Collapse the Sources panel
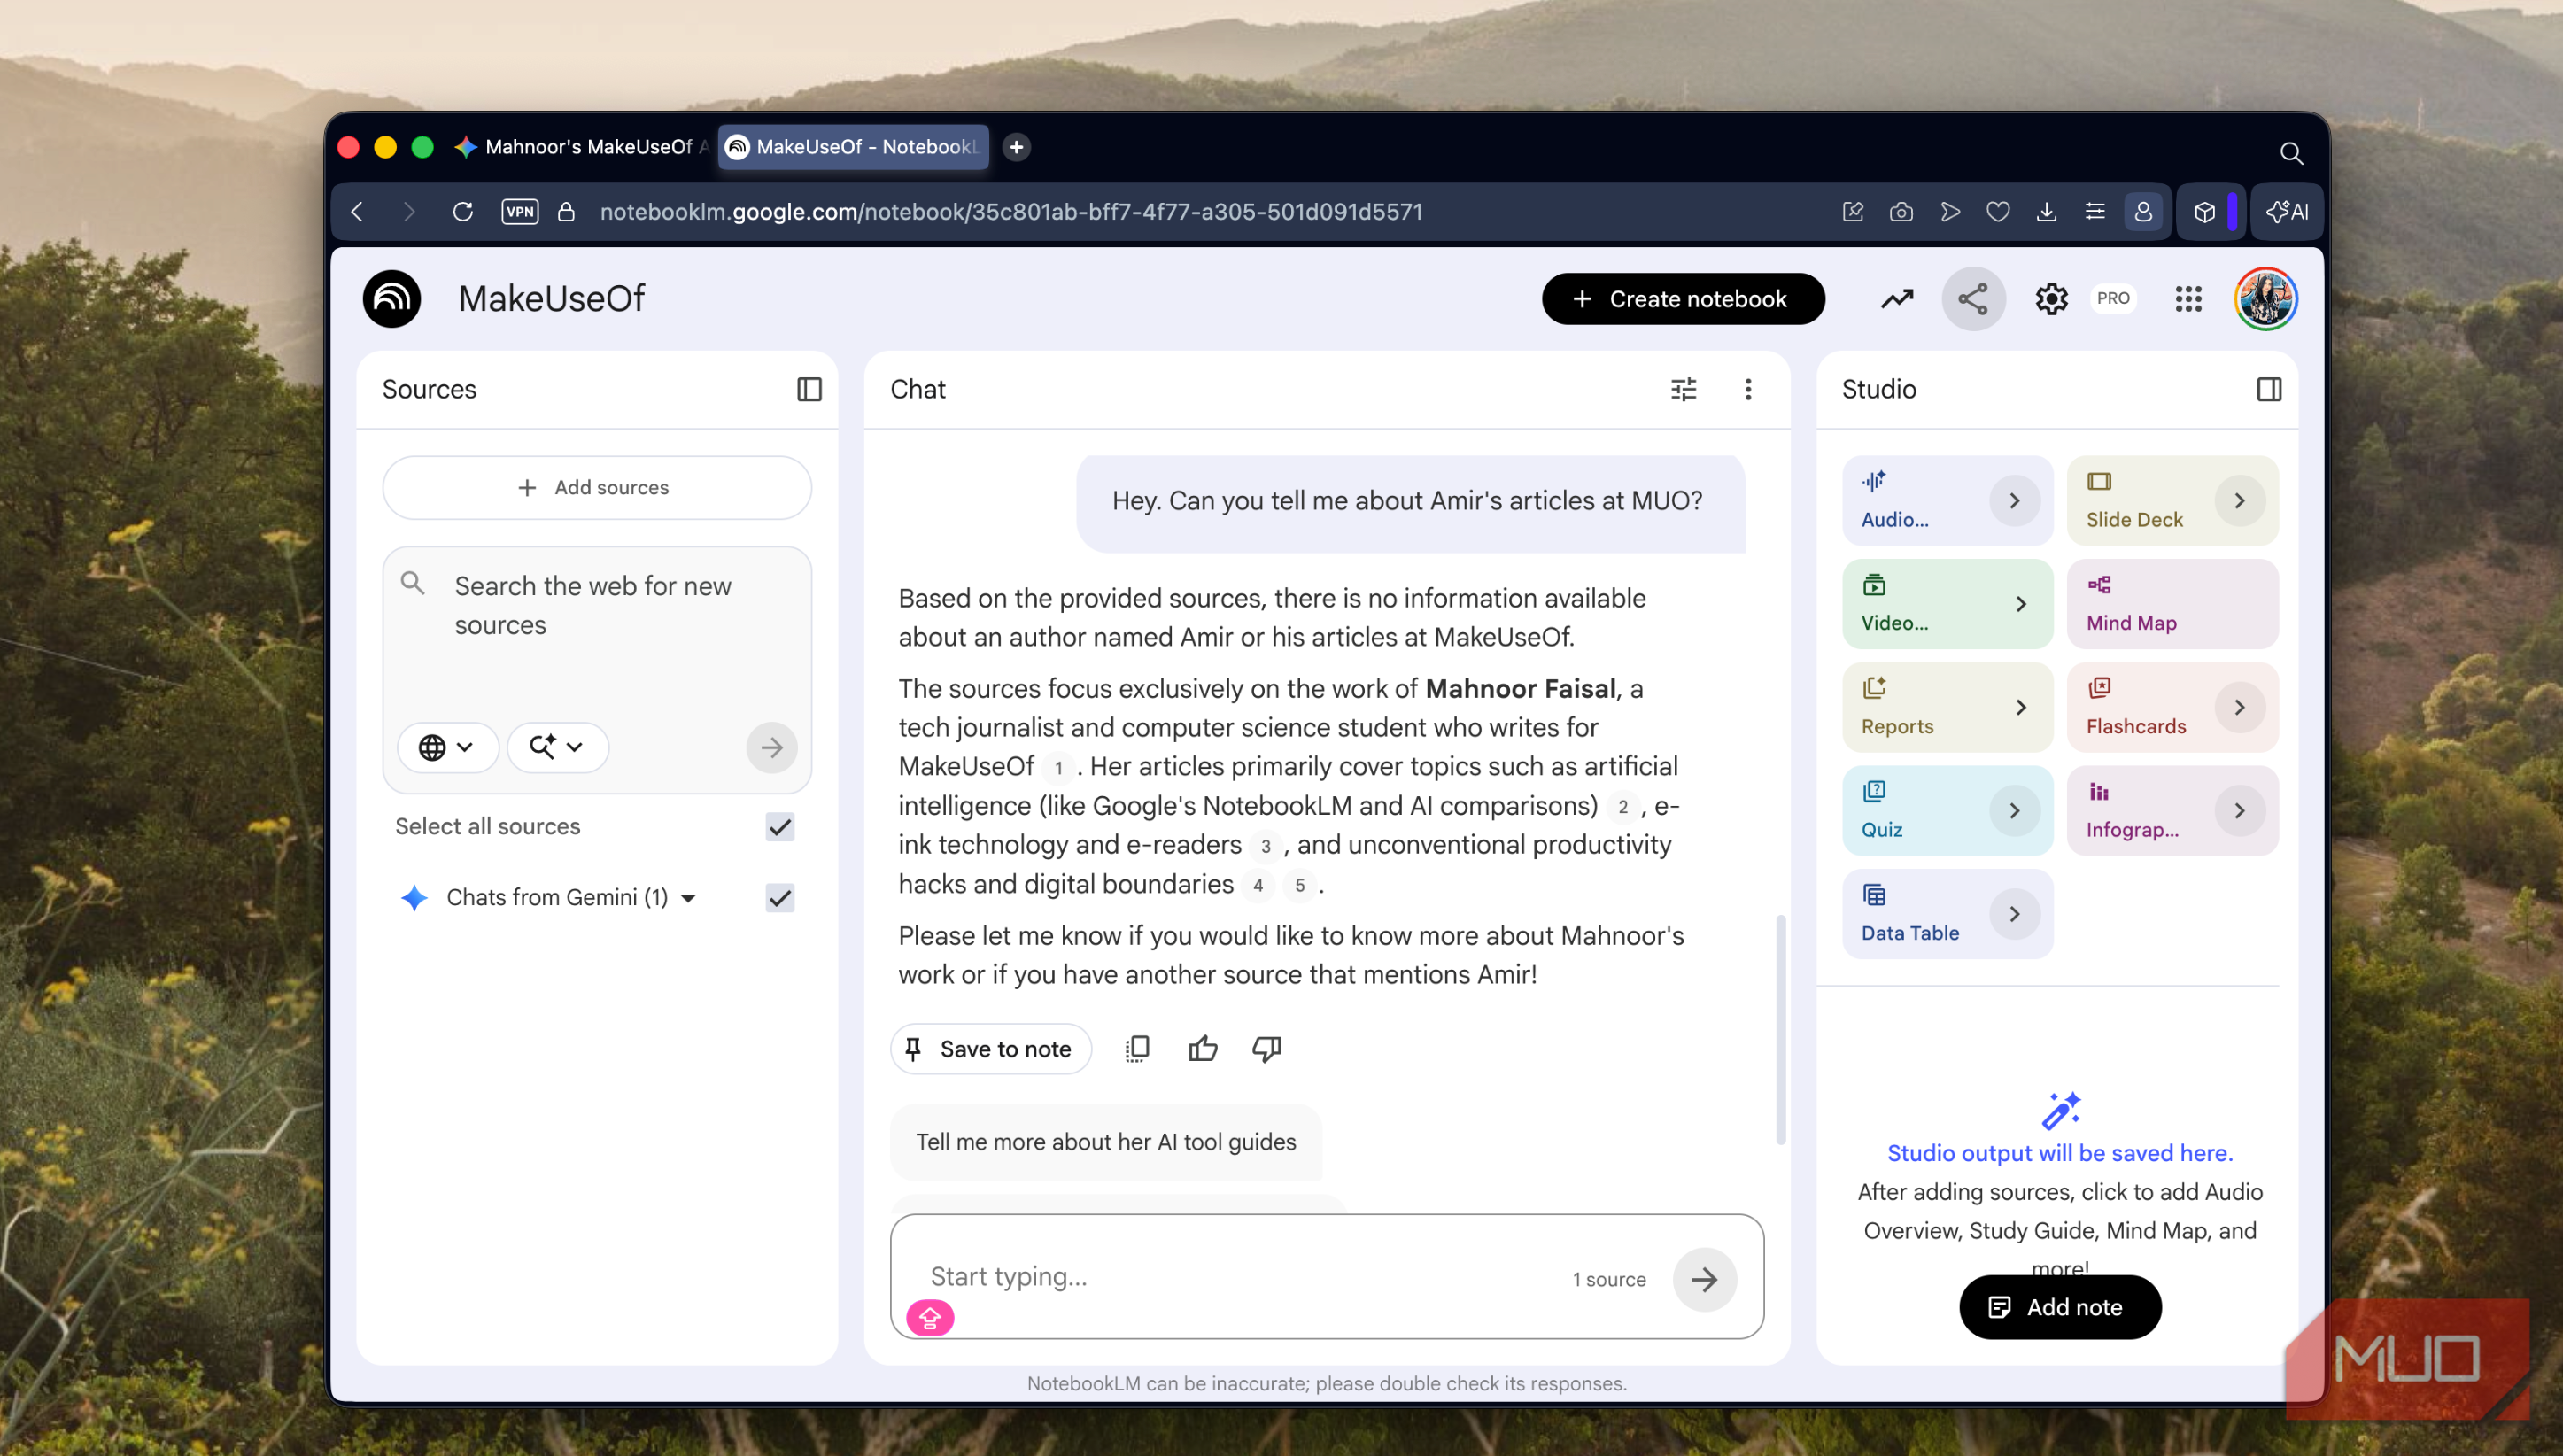 pos(809,389)
